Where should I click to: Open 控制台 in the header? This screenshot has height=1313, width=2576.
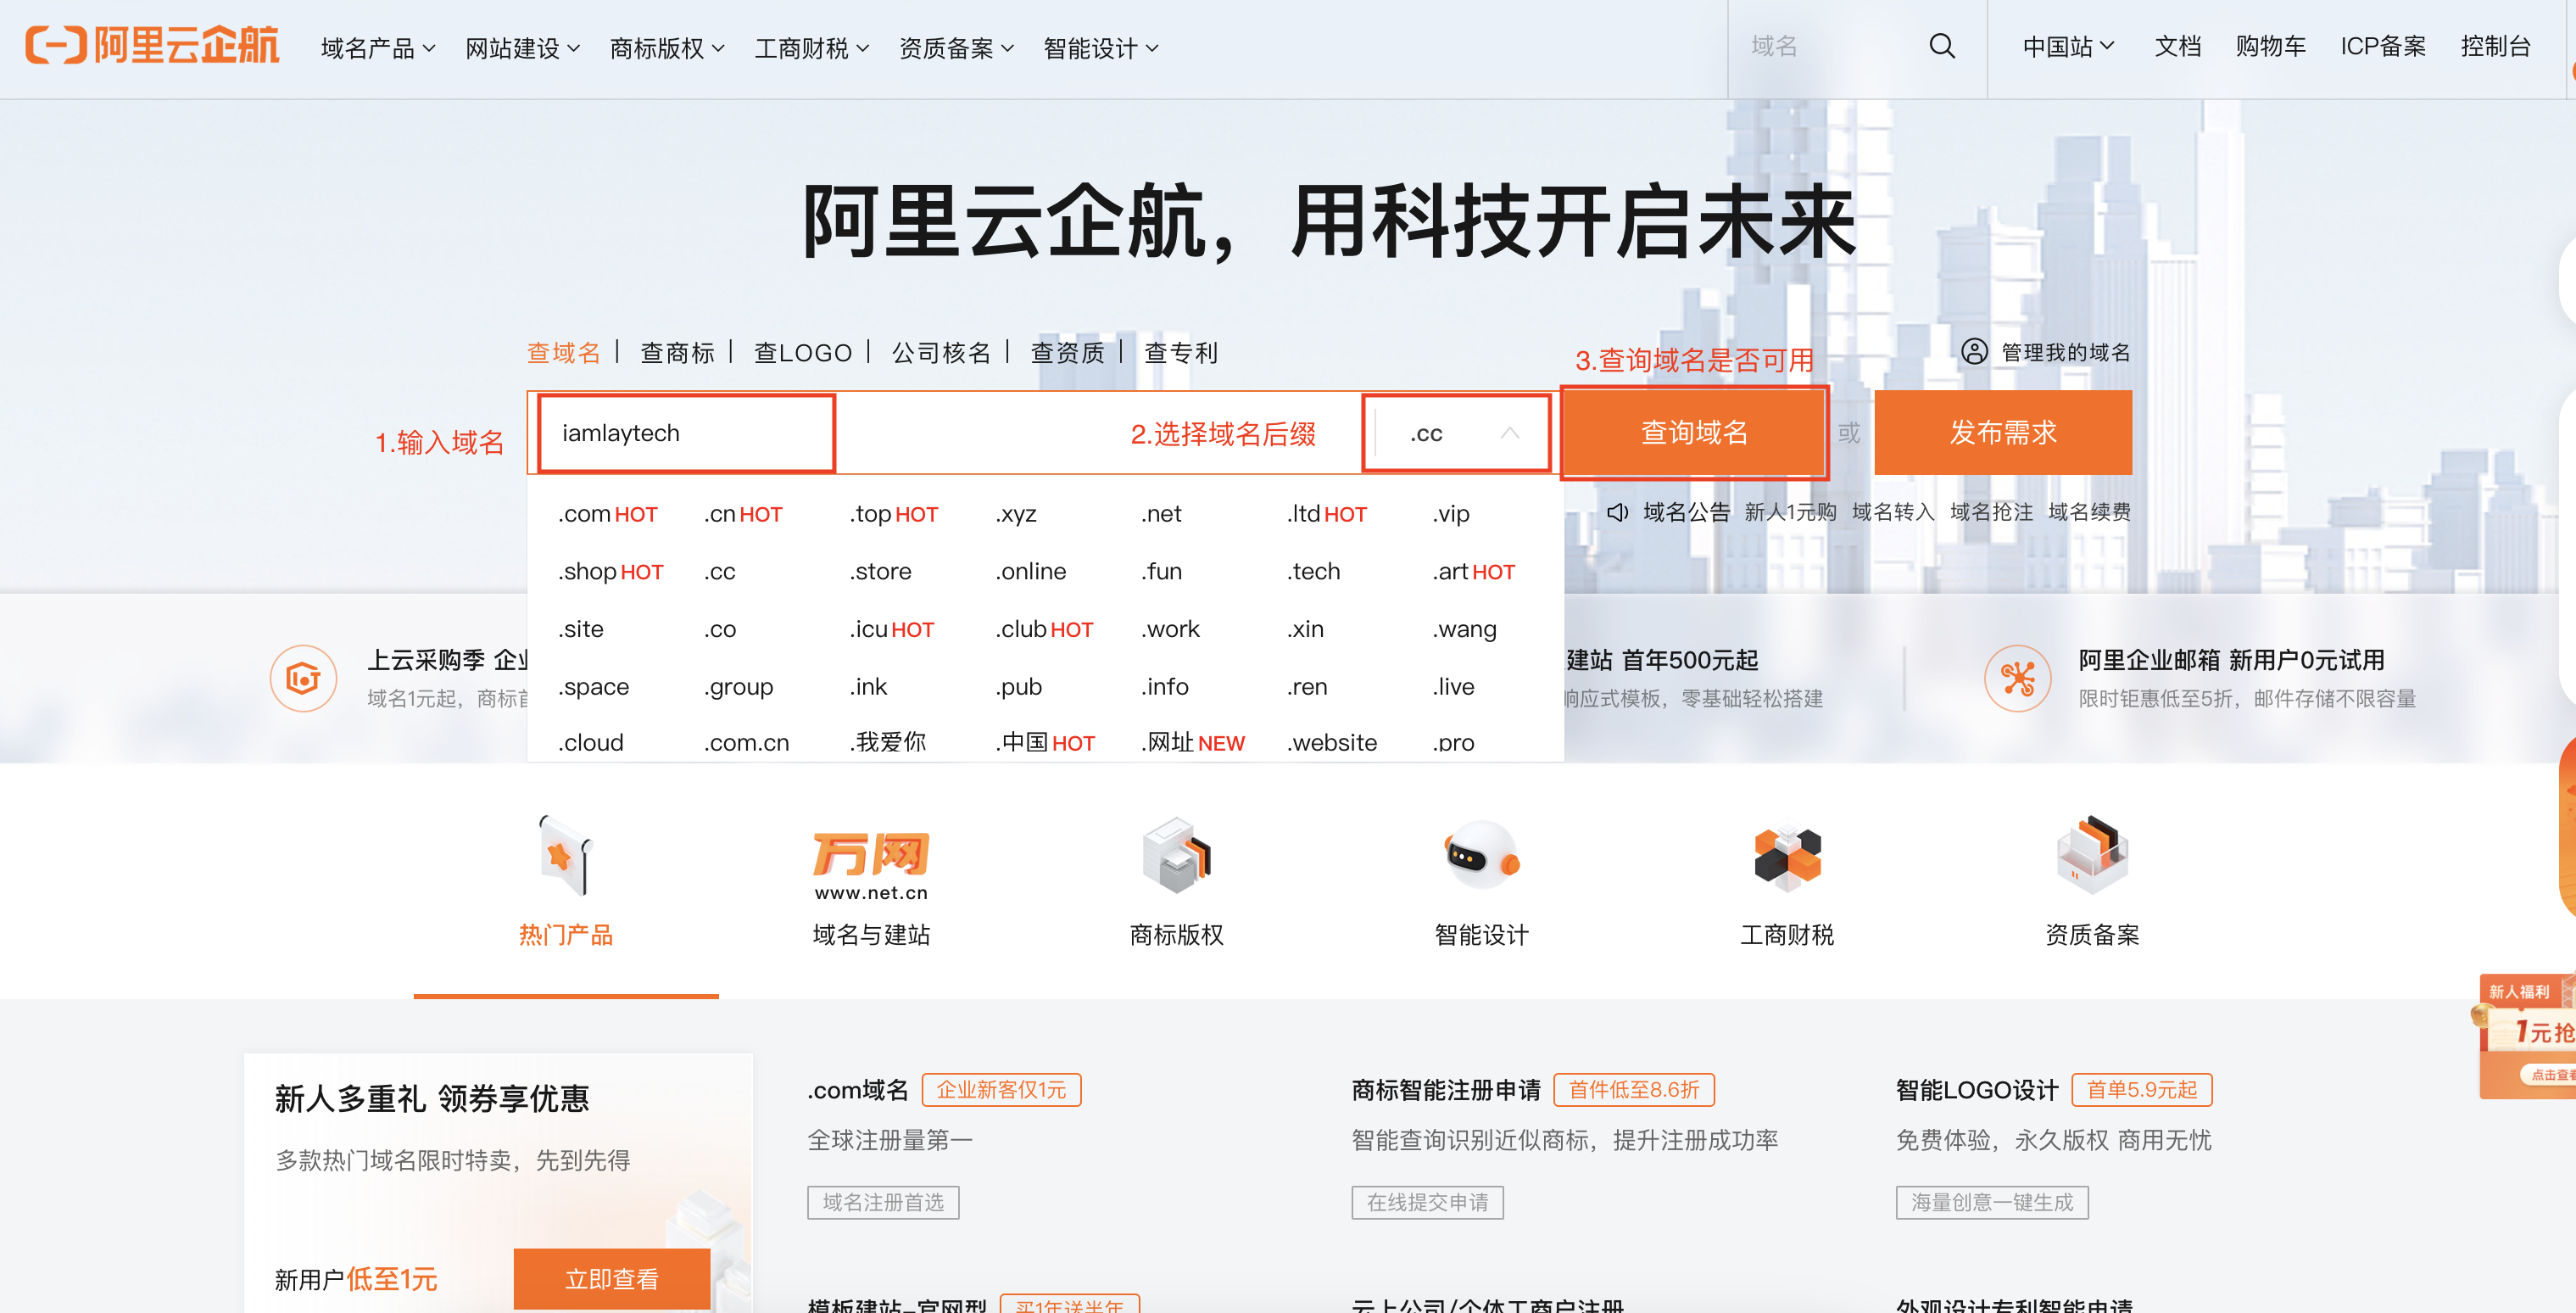point(2495,46)
